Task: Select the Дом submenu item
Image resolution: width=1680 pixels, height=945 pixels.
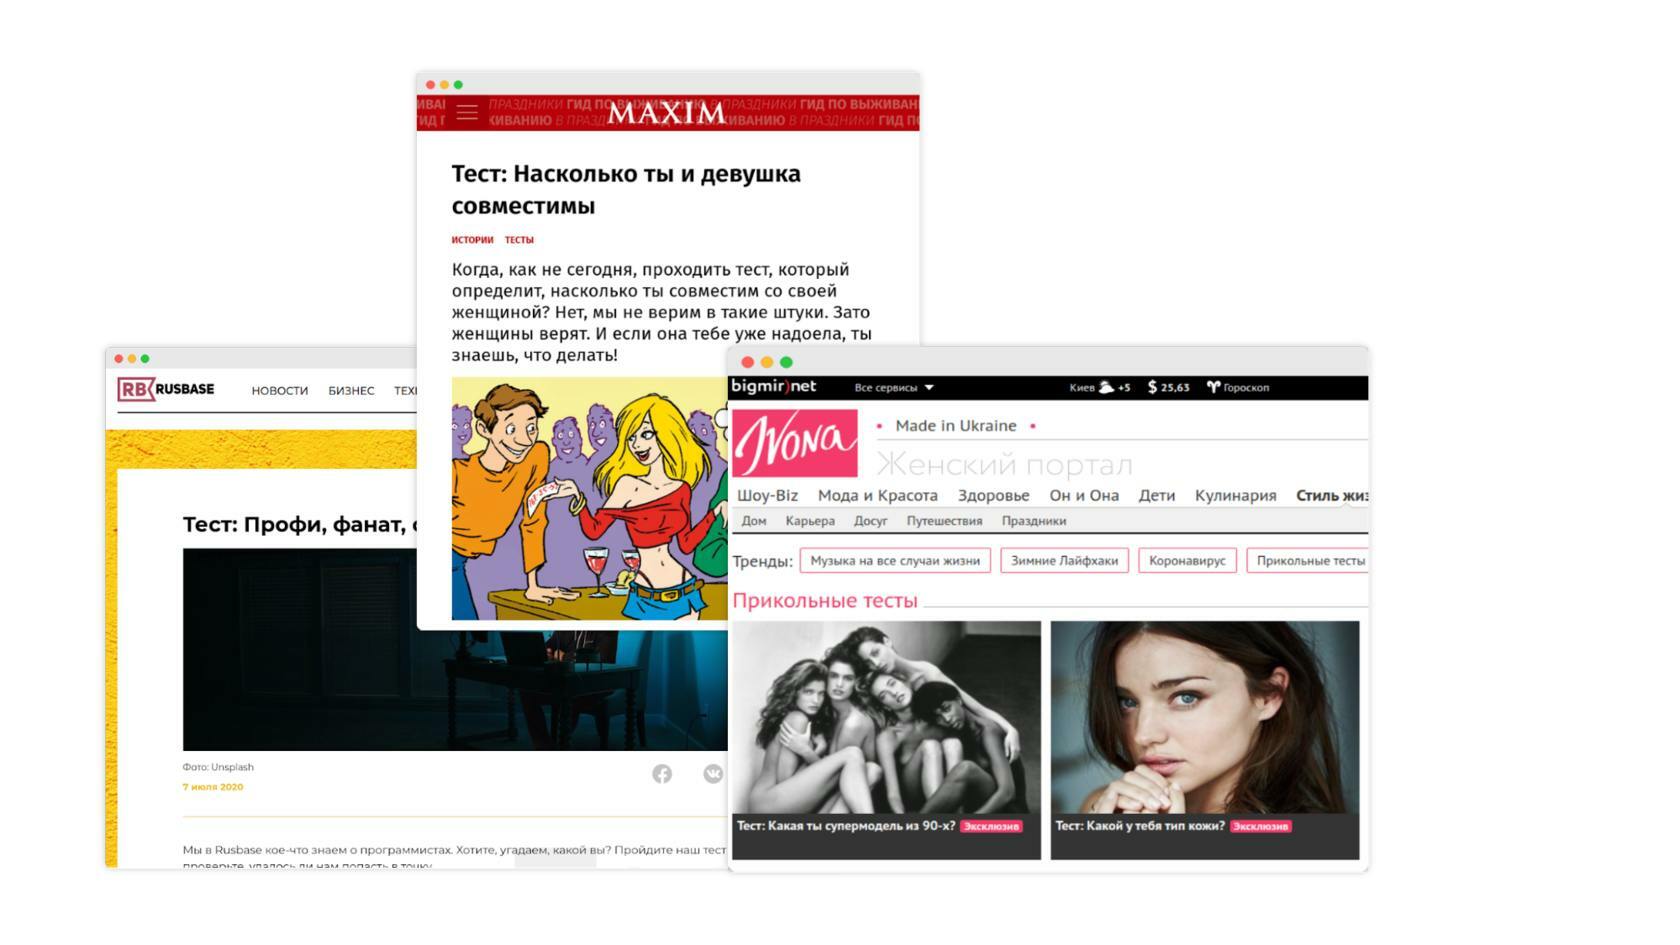Action: point(754,521)
